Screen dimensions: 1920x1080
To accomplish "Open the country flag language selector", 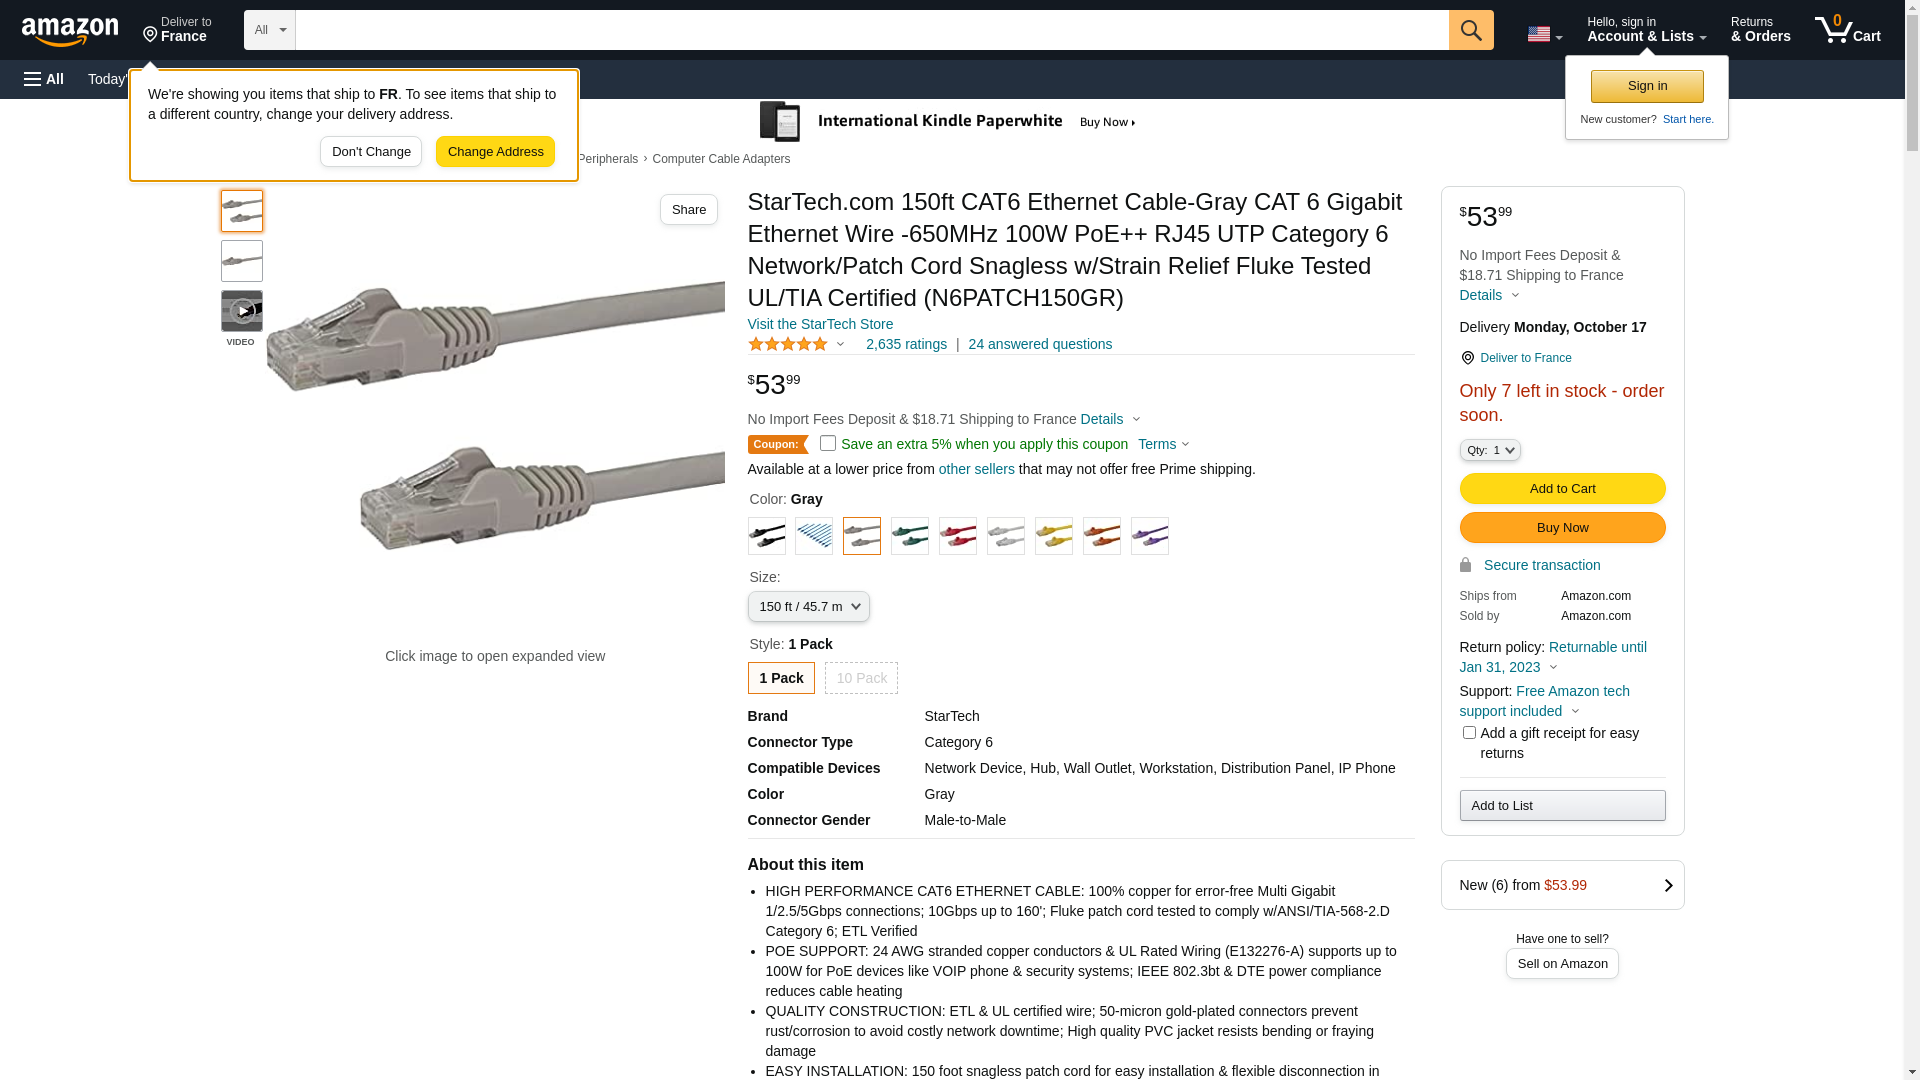I will coord(1543,34).
